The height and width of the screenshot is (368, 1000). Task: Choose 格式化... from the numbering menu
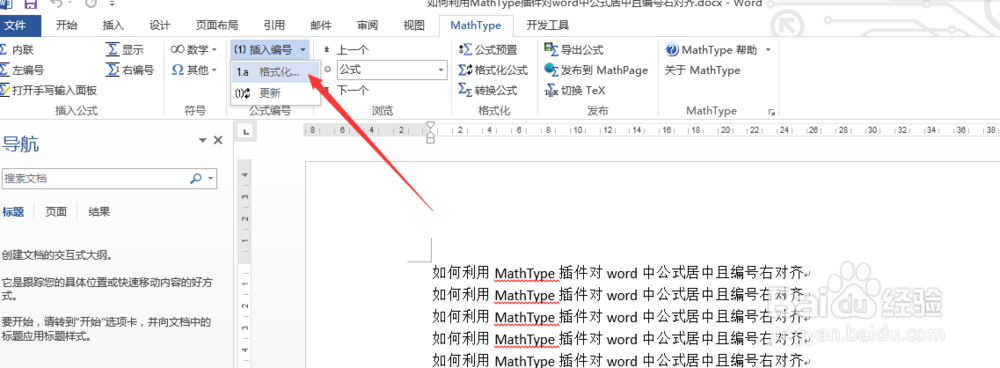coord(276,72)
